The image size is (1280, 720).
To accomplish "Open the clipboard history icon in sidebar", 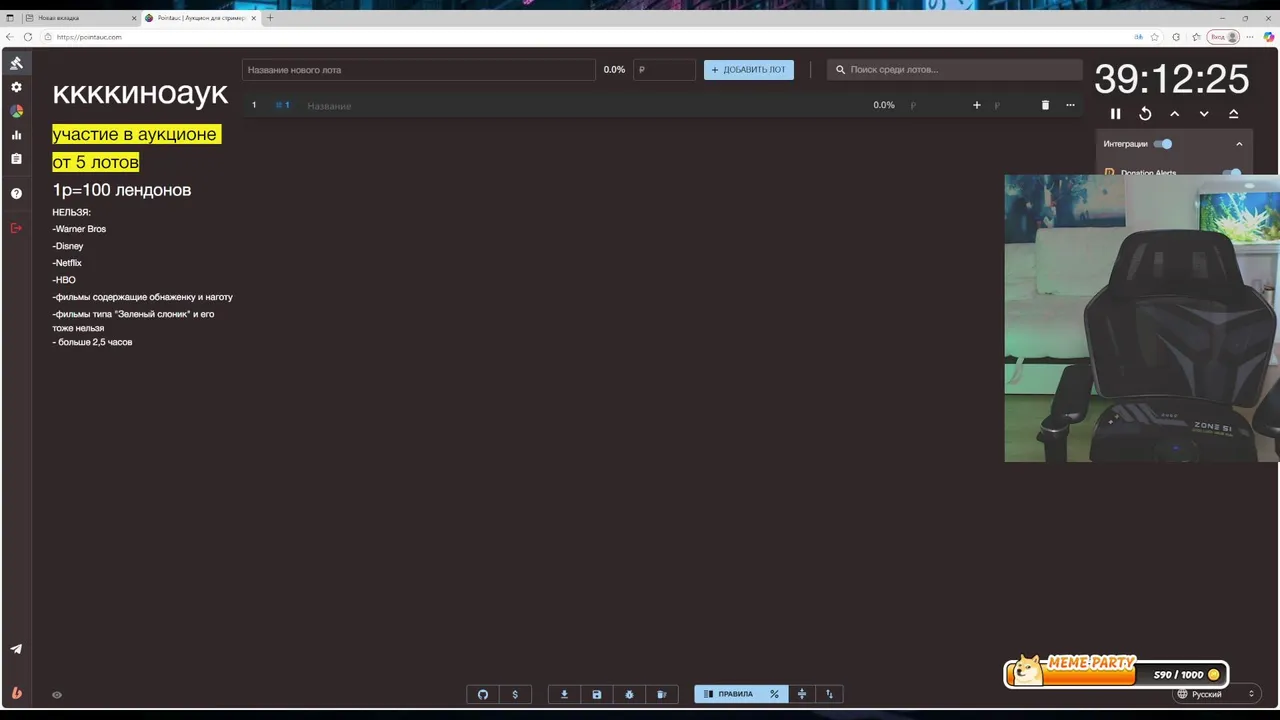I will [16, 159].
